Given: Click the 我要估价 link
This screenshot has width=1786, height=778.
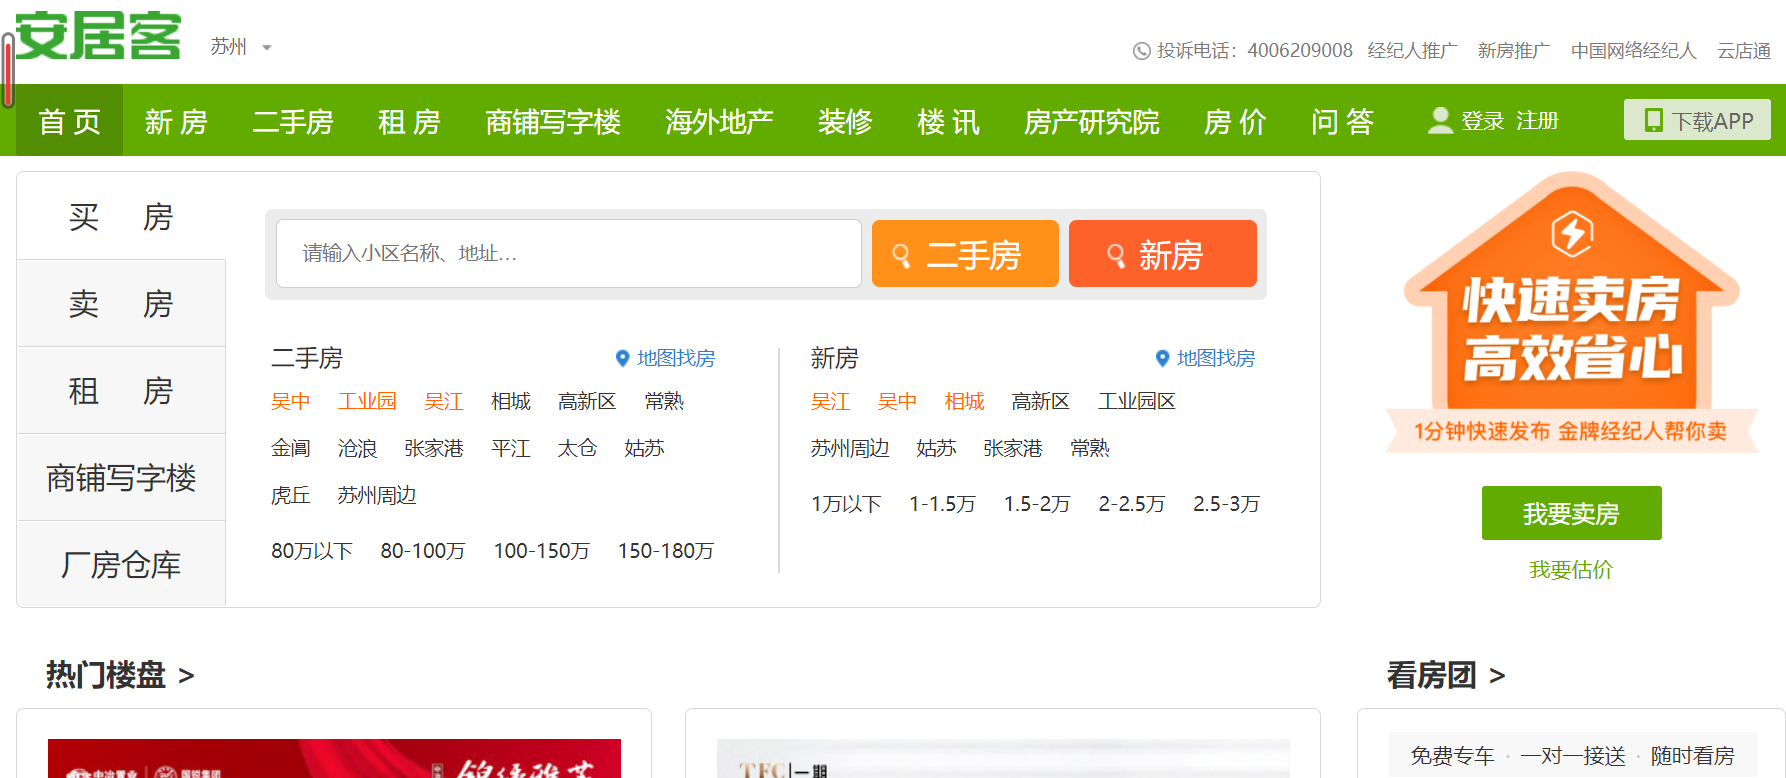Looking at the screenshot, I should (1571, 570).
